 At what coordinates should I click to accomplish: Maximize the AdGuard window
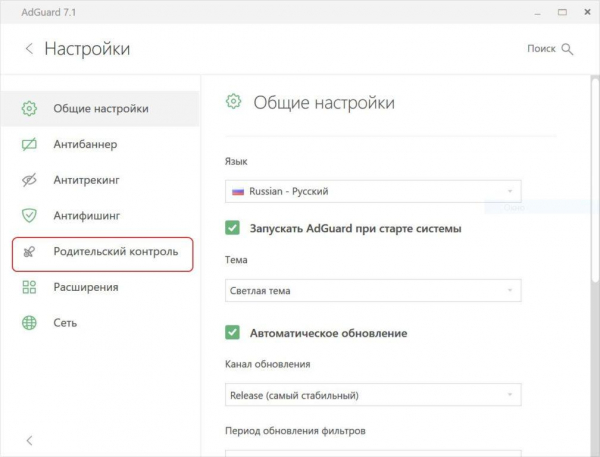click(562, 12)
